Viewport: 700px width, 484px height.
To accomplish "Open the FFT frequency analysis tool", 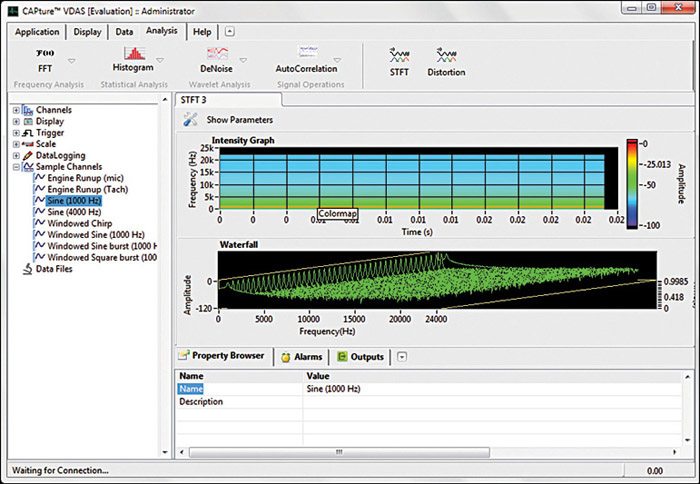I will point(45,58).
